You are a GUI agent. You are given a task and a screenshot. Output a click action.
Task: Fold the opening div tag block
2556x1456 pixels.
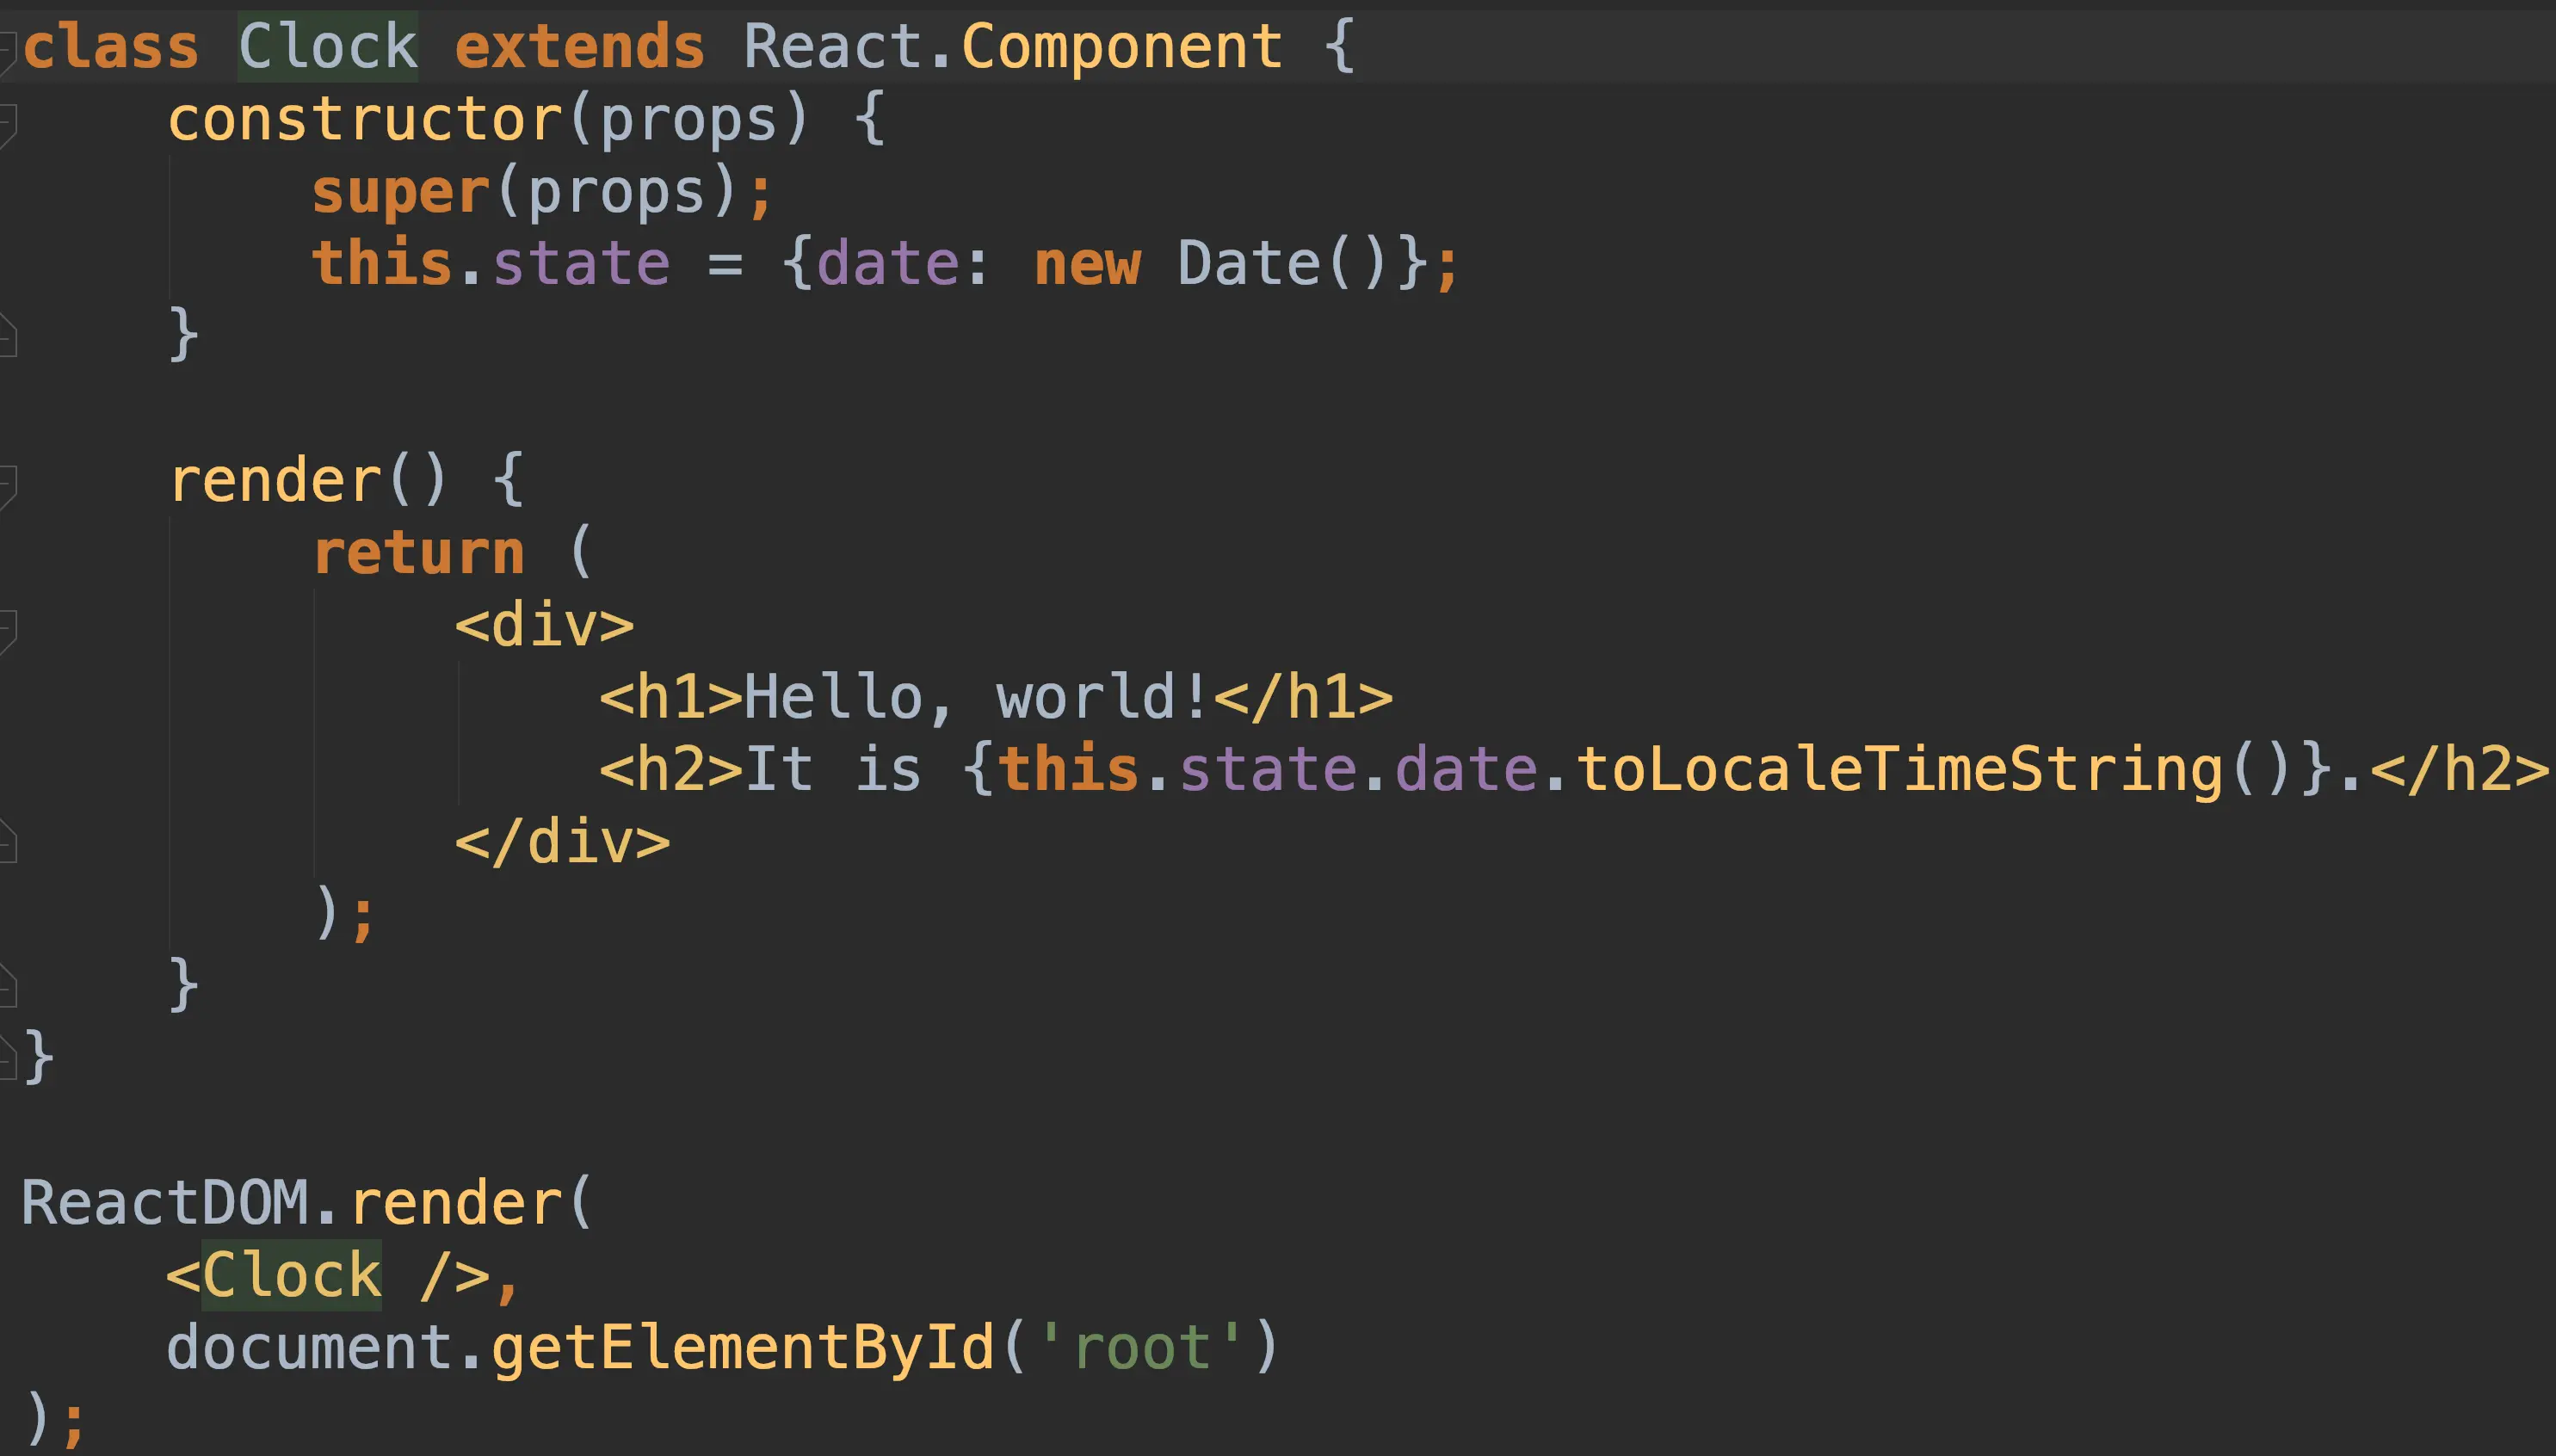[6, 631]
